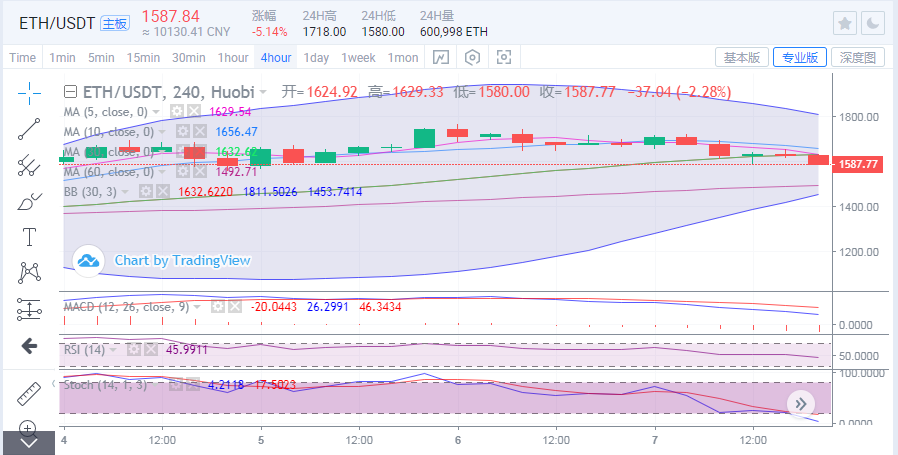This screenshot has height=455, width=898.
Task: Expand RSI (14) dropdown arrow
Action: [113, 350]
